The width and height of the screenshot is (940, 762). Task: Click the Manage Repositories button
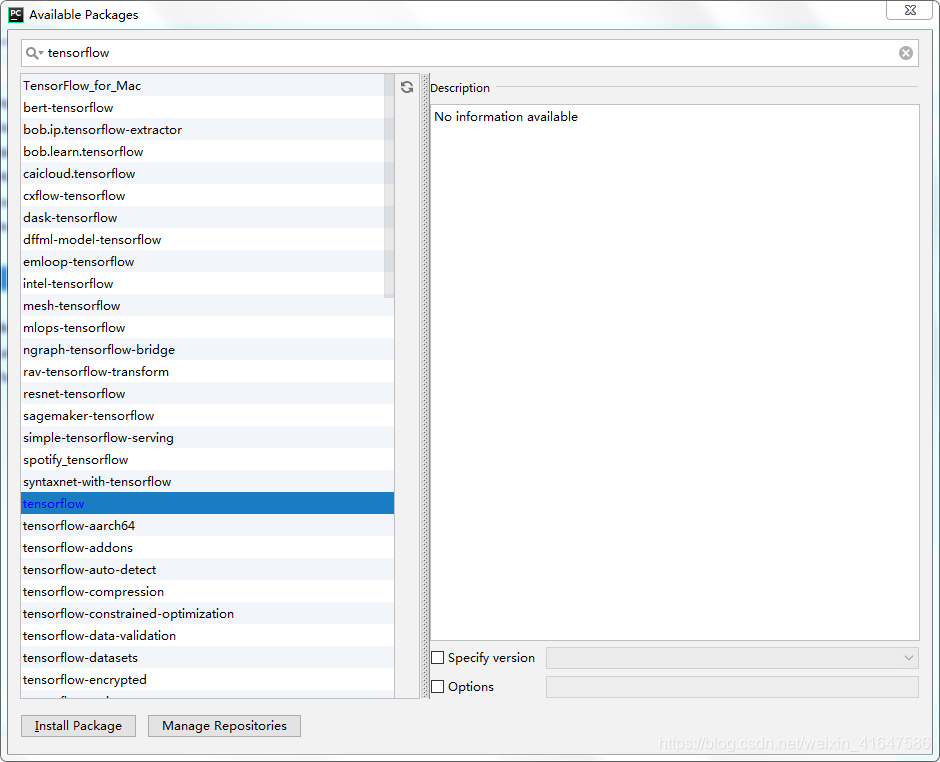[224, 725]
